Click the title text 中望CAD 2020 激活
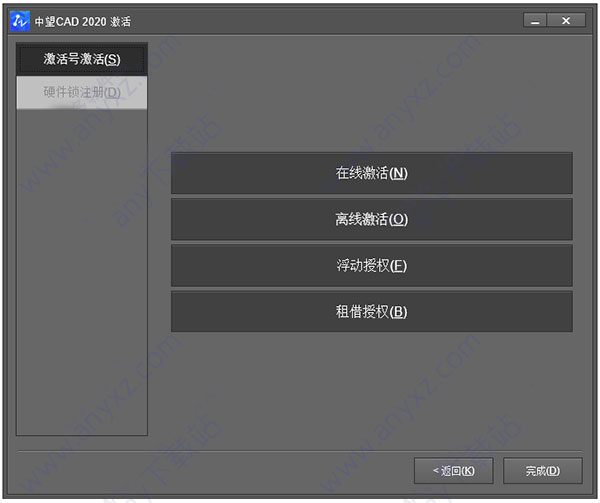This screenshot has height=503, width=600. pyautogui.click(x=83, y=21)
